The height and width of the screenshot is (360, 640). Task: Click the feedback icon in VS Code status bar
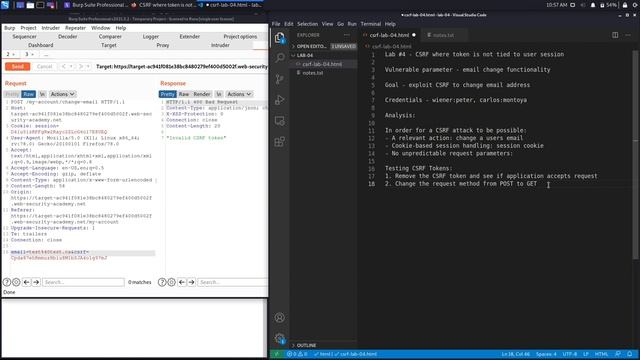click(618, 354)
